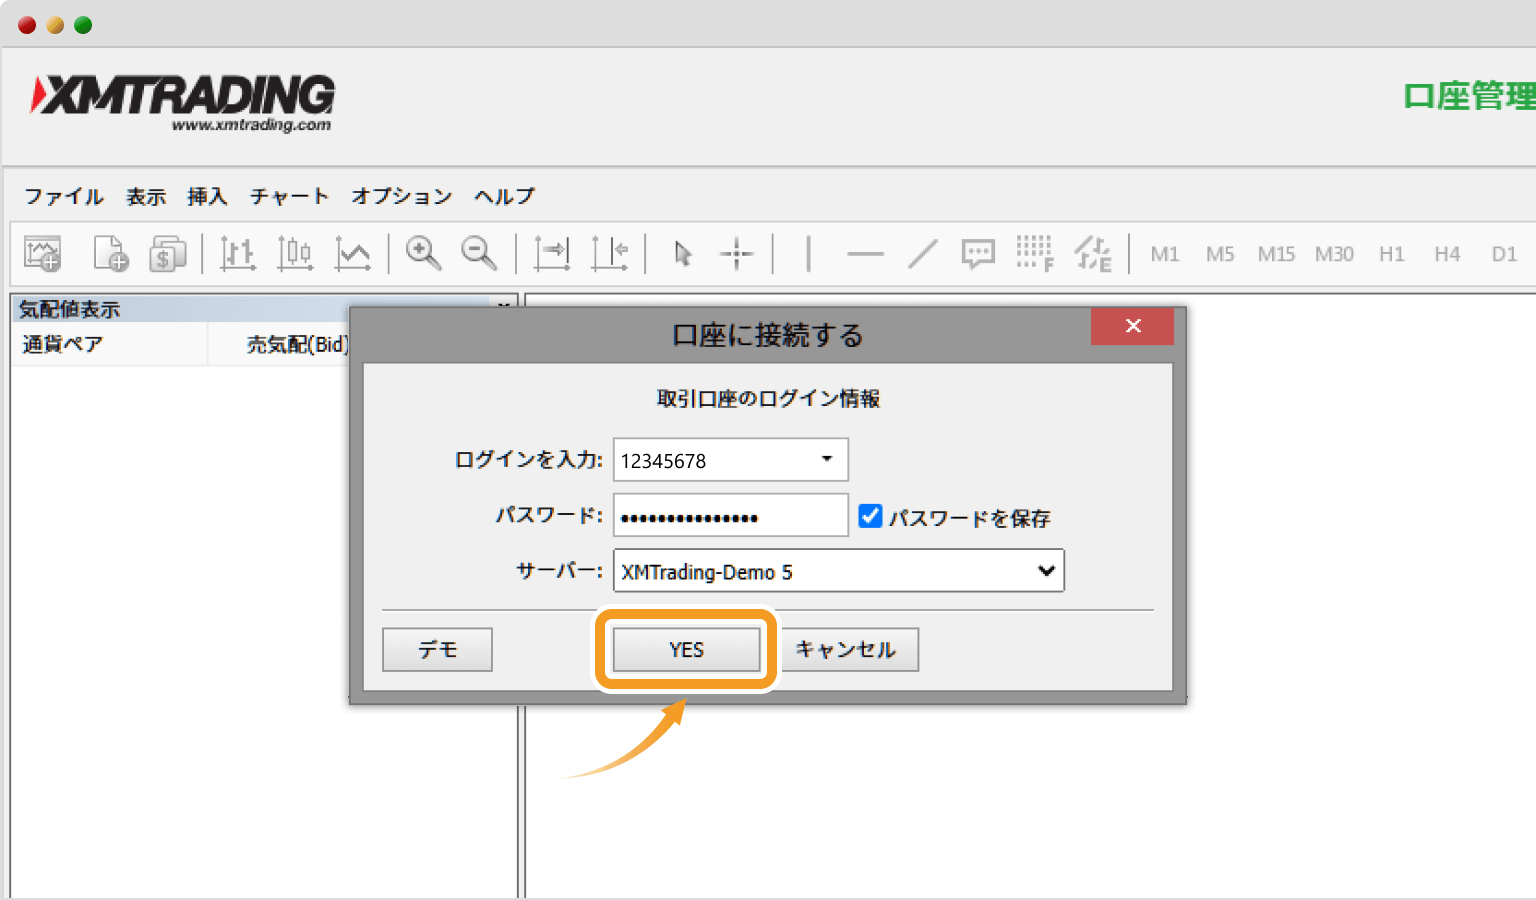Select the cursor arrow tool
1536x900 pixels.
coord(683,254)
